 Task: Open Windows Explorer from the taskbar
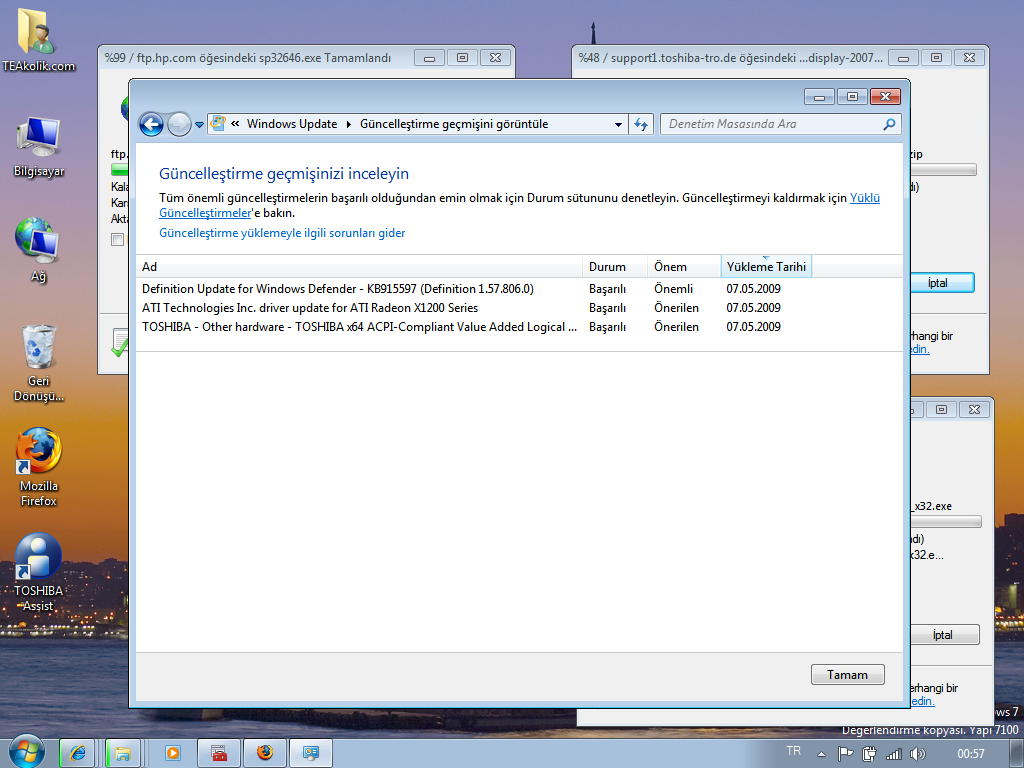122,753
